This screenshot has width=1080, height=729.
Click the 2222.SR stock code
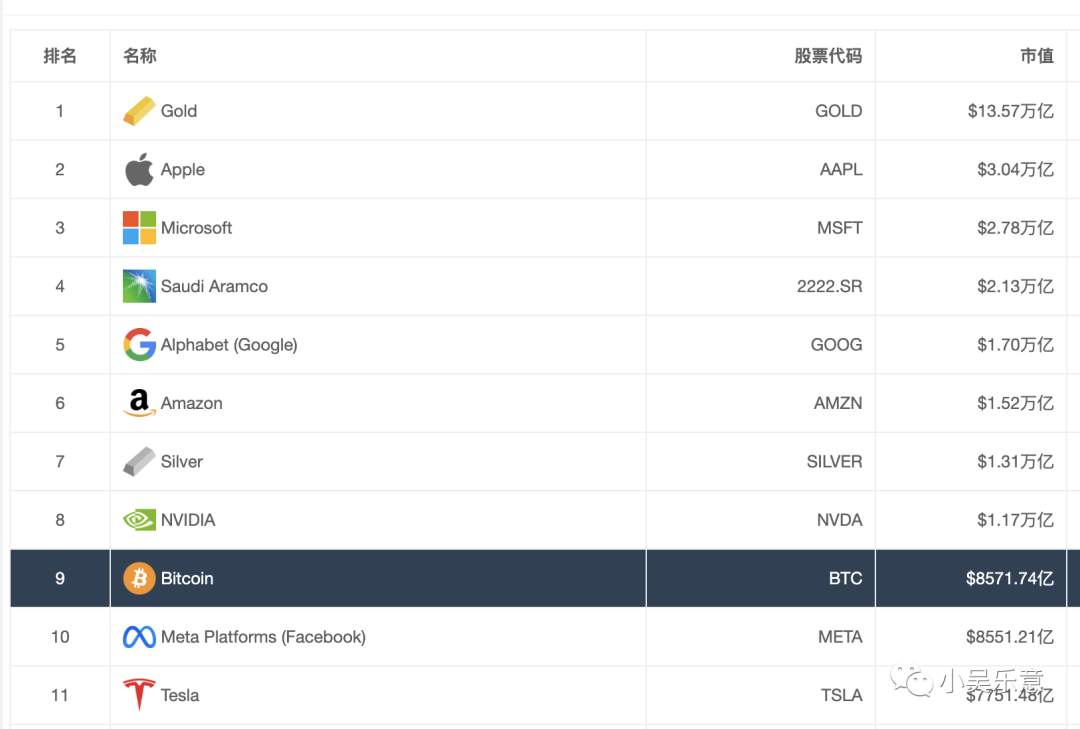pos(829,286)
